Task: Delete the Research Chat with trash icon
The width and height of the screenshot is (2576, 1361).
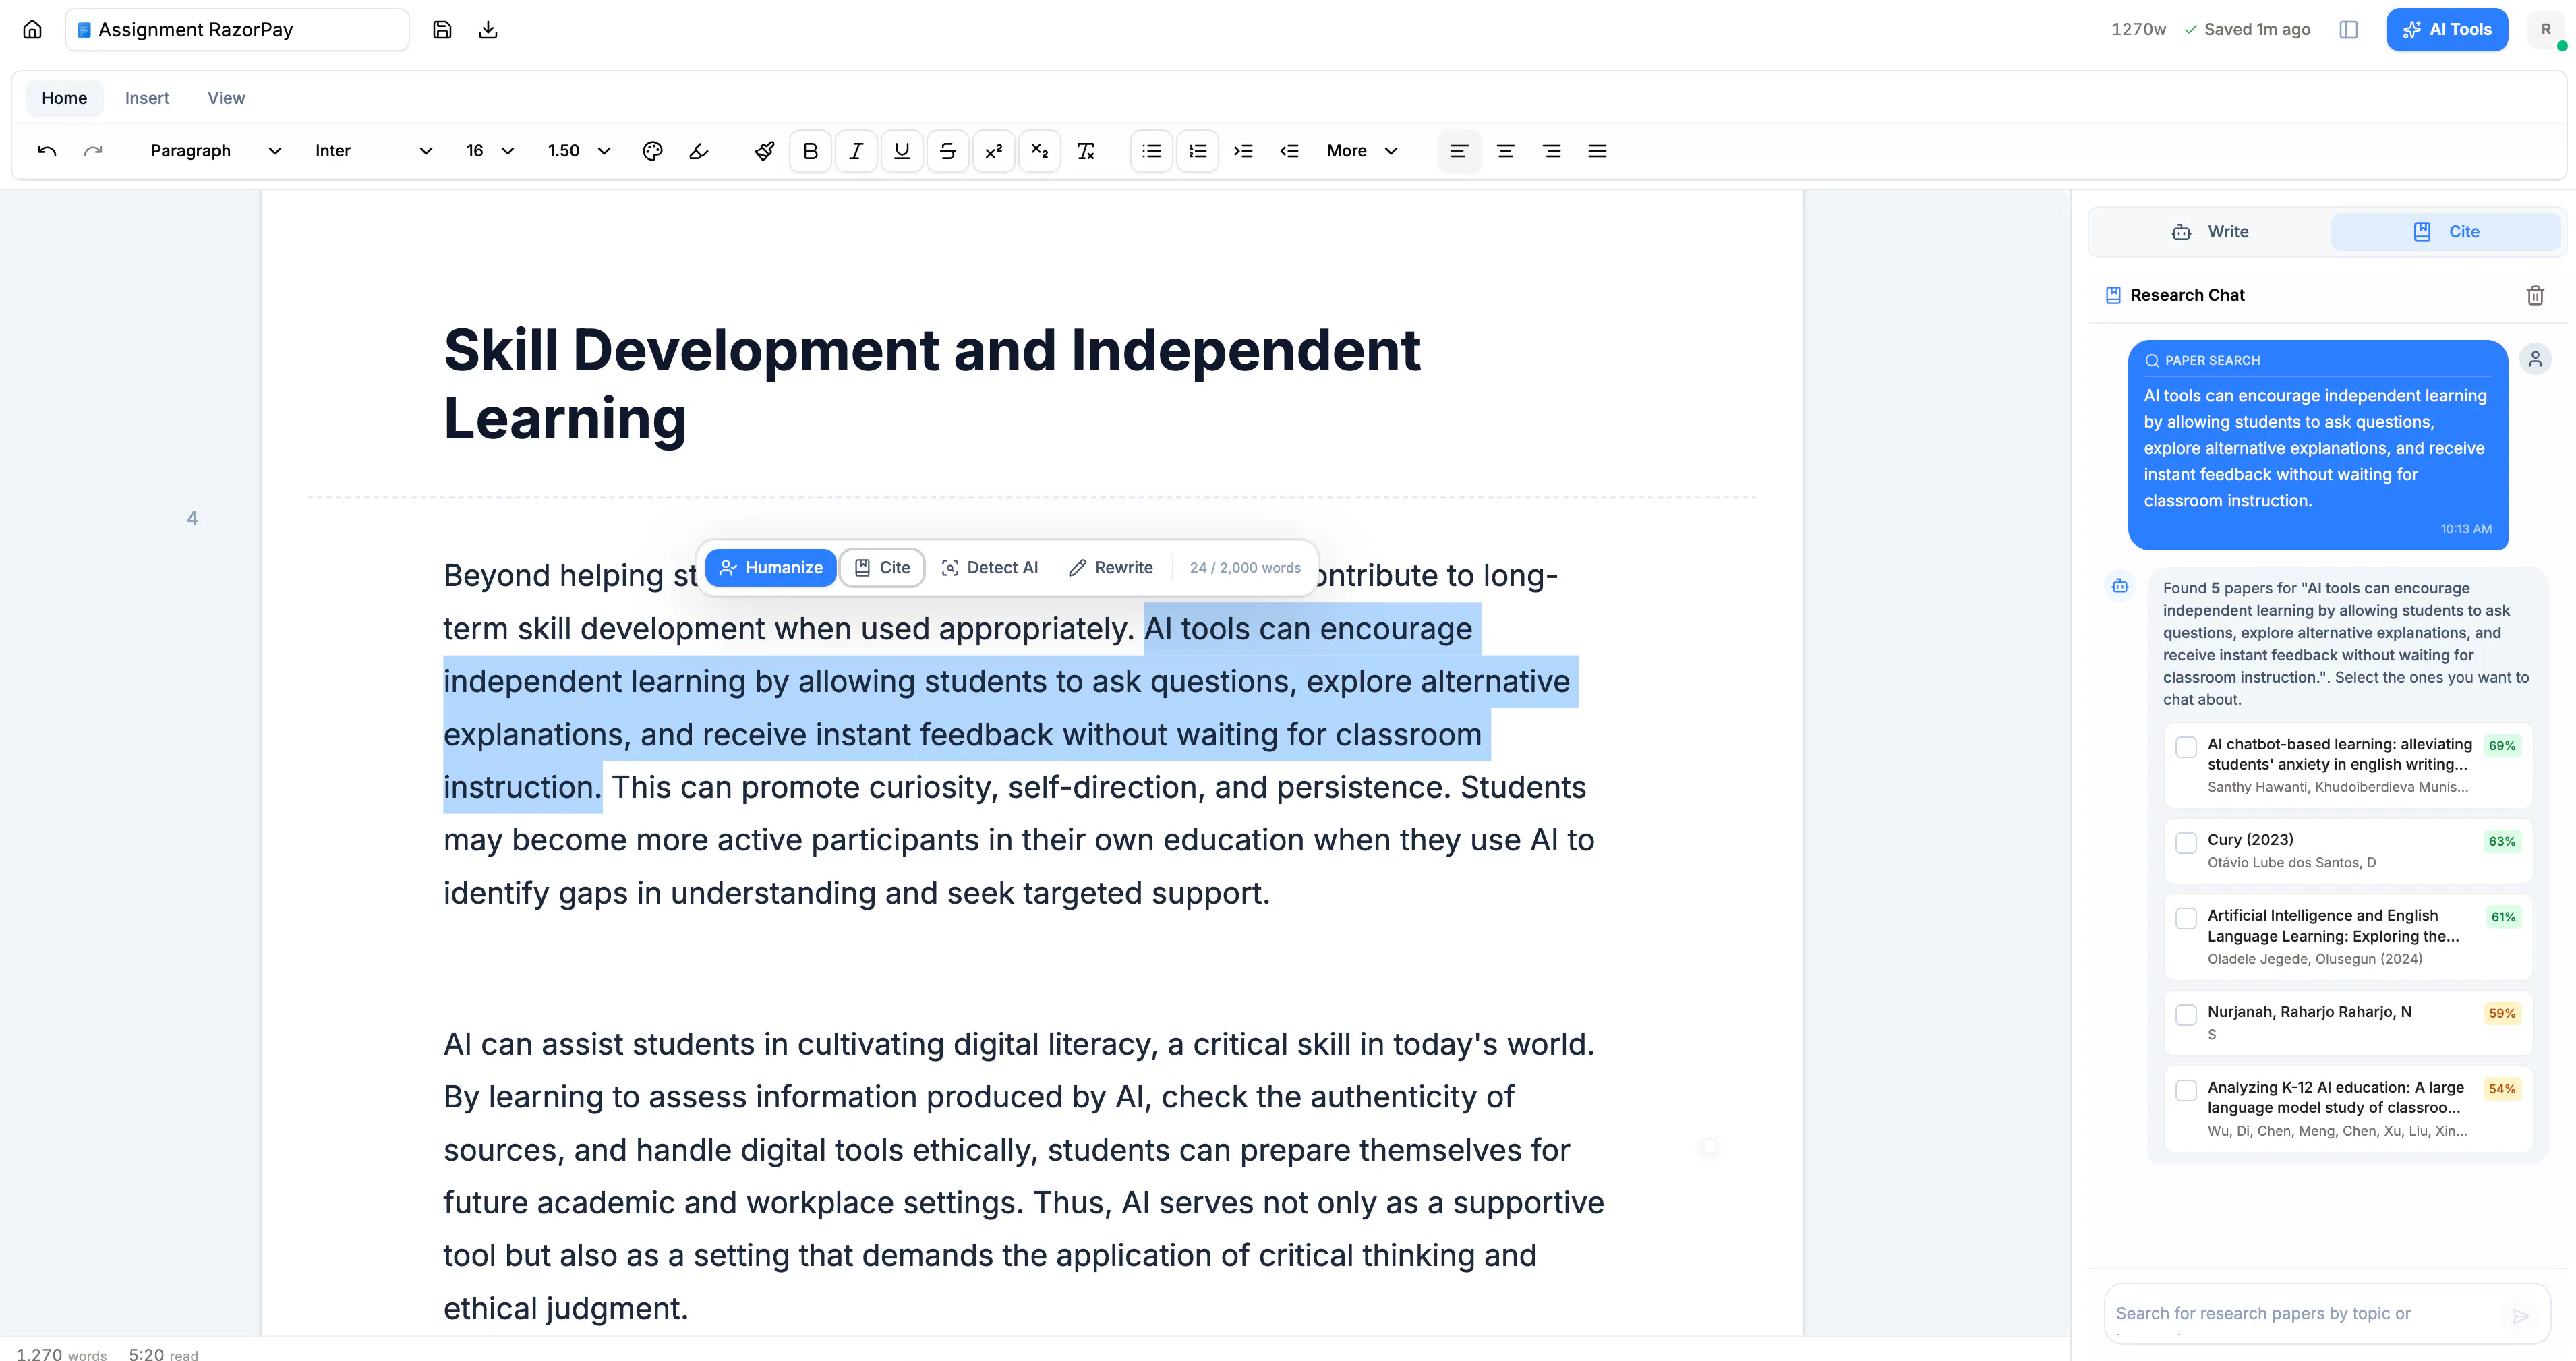Action: click(2535, 295)
